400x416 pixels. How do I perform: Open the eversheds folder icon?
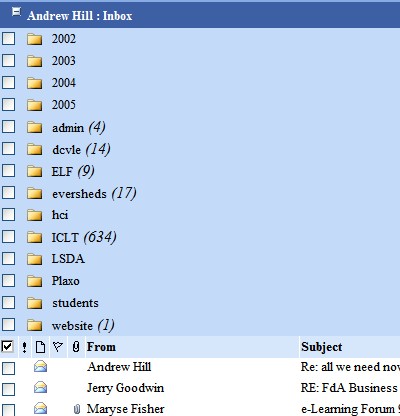pyautogui.click(x=34, y=193)
